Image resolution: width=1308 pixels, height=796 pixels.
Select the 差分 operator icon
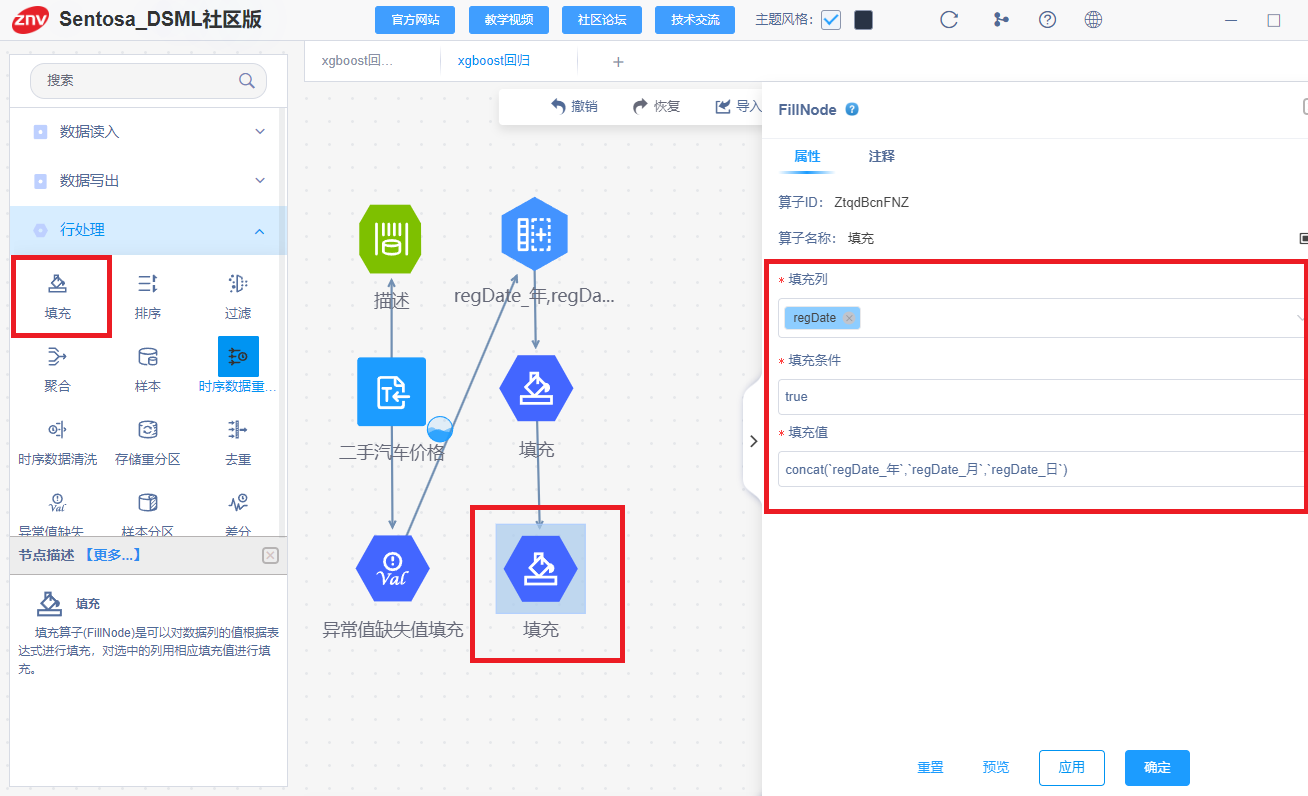pyautogui.click(x=238, y=502)
